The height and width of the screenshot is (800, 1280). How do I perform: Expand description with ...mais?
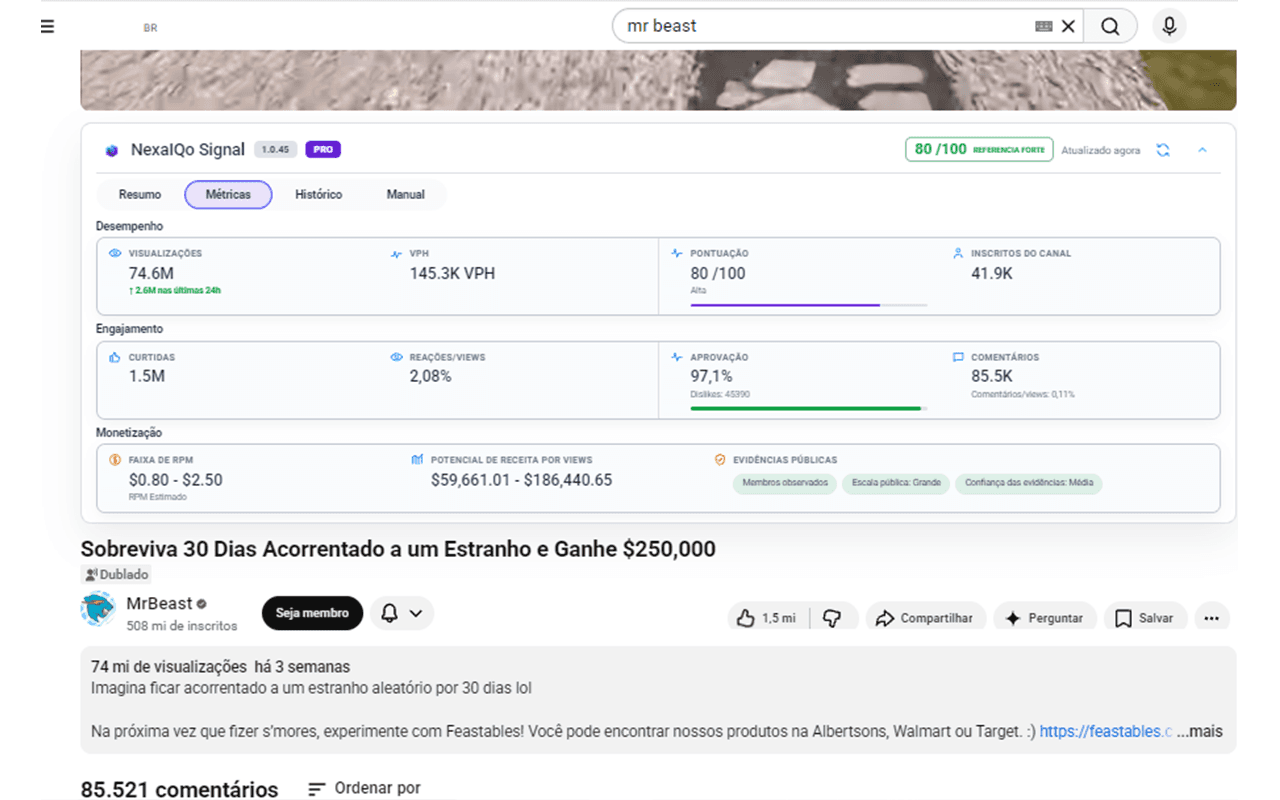point(1199,731)
